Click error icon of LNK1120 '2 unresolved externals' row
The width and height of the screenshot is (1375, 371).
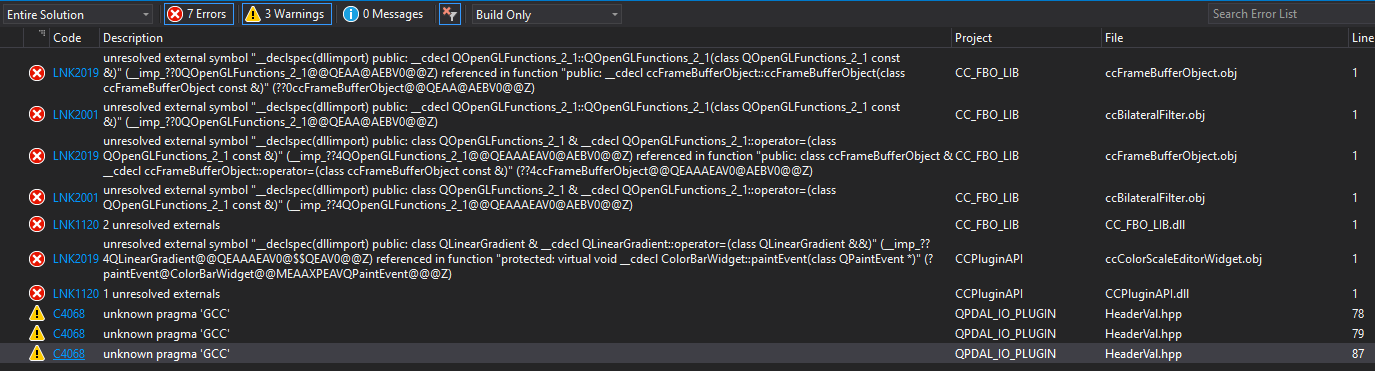coord(37,225)
